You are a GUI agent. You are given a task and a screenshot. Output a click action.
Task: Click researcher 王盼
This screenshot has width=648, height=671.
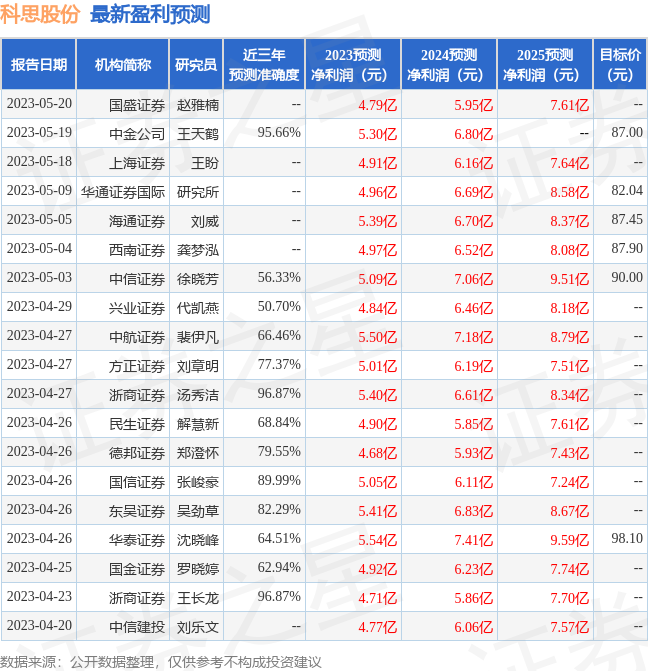point(205,163)
